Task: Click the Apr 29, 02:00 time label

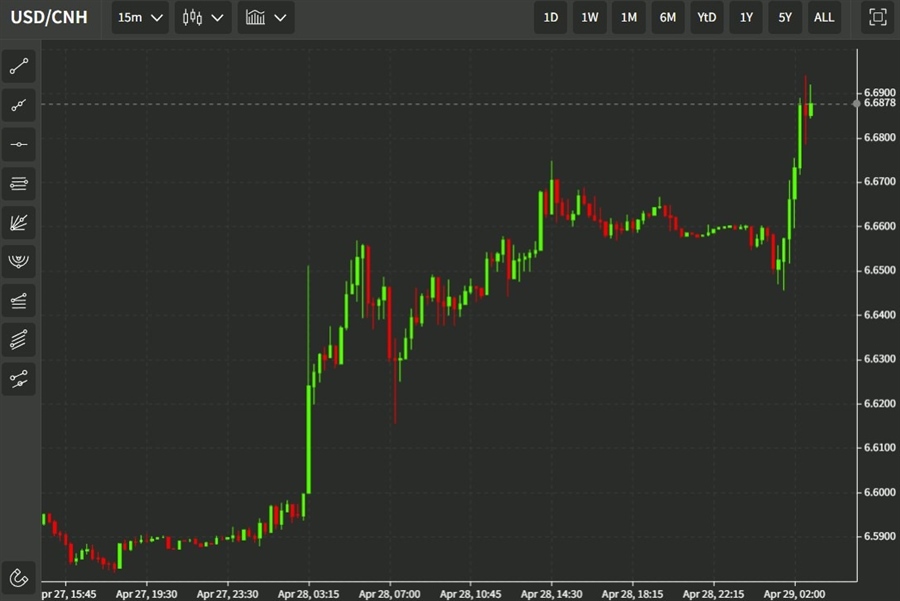Action: tap(794, 594)
